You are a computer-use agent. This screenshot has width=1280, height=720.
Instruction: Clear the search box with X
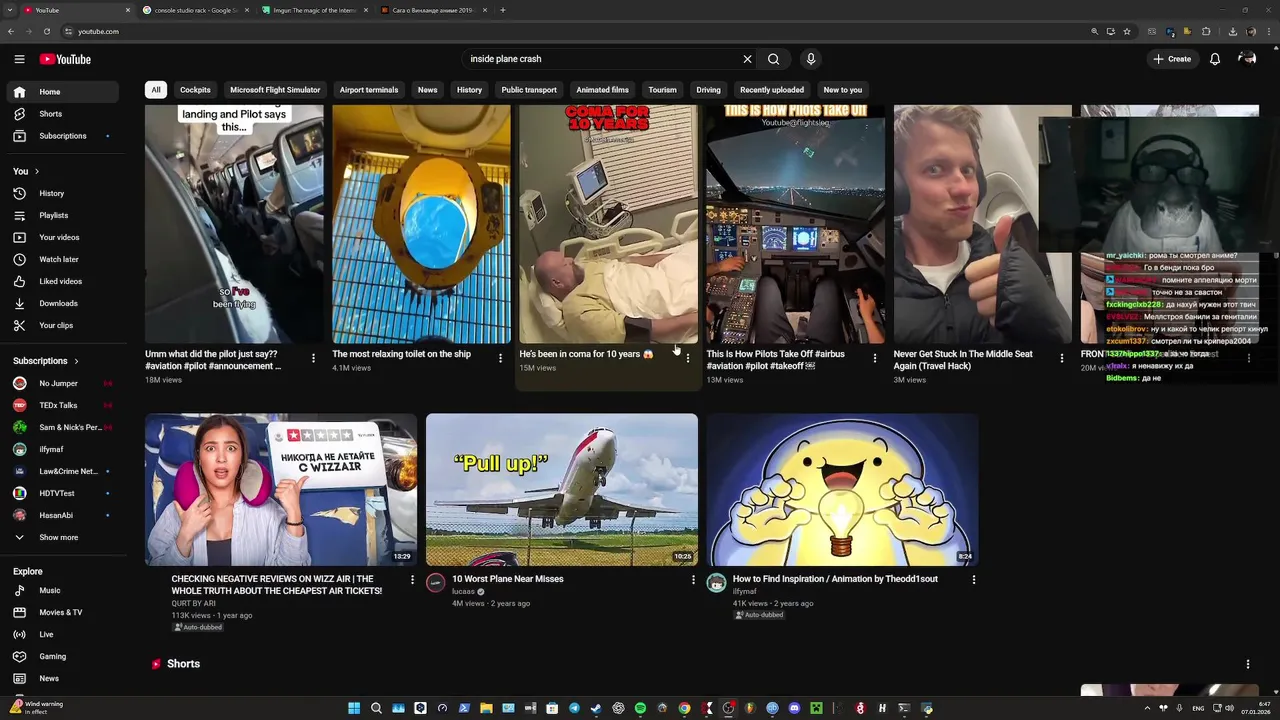tap(747, 59)
